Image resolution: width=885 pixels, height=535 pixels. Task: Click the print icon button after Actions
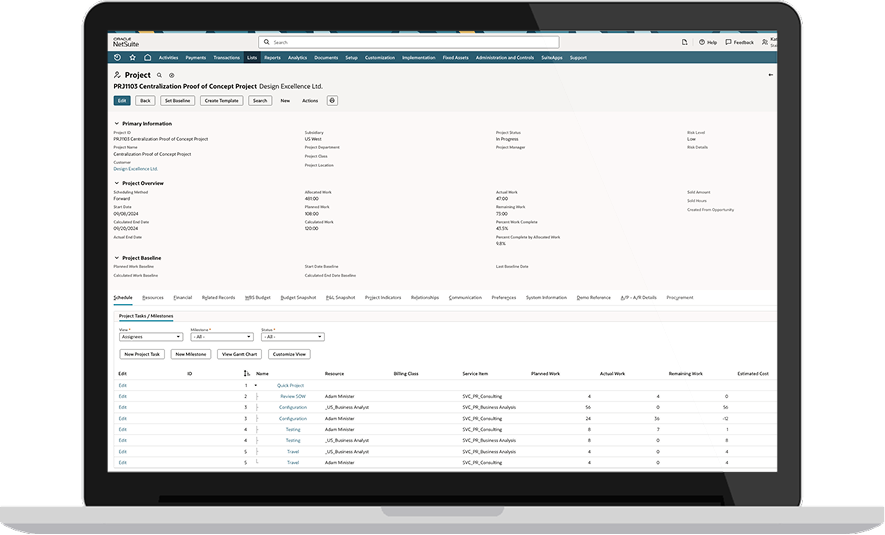coord(332,100)
